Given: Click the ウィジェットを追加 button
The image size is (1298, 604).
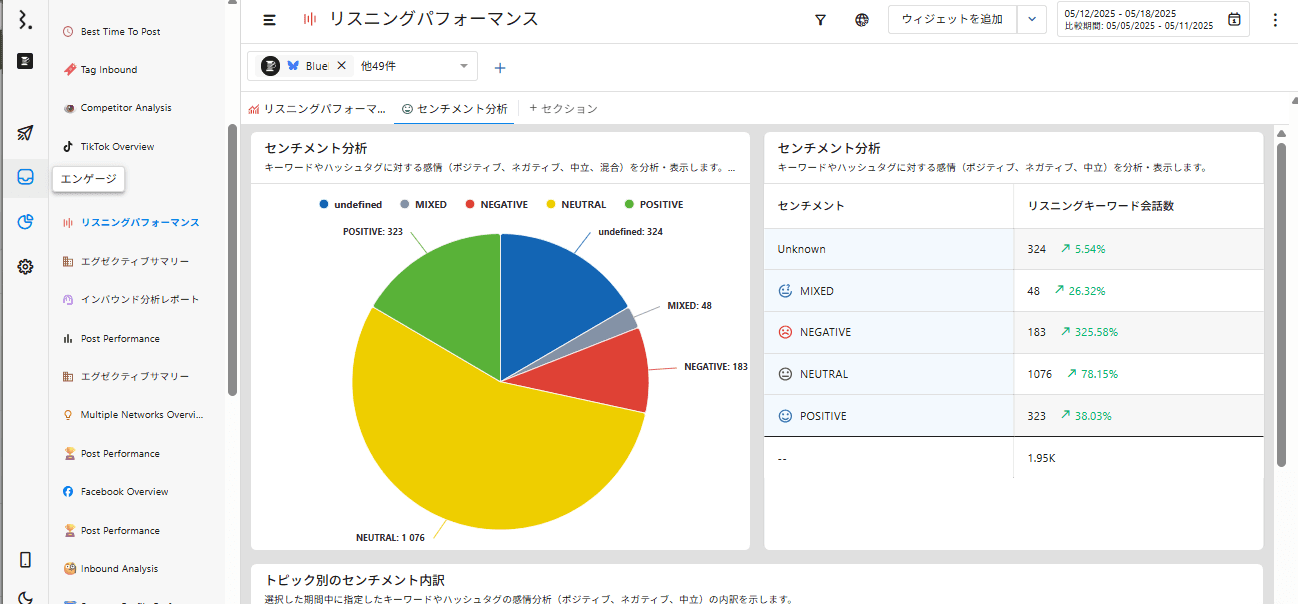Looking at the screenshot, I should 951,20.
